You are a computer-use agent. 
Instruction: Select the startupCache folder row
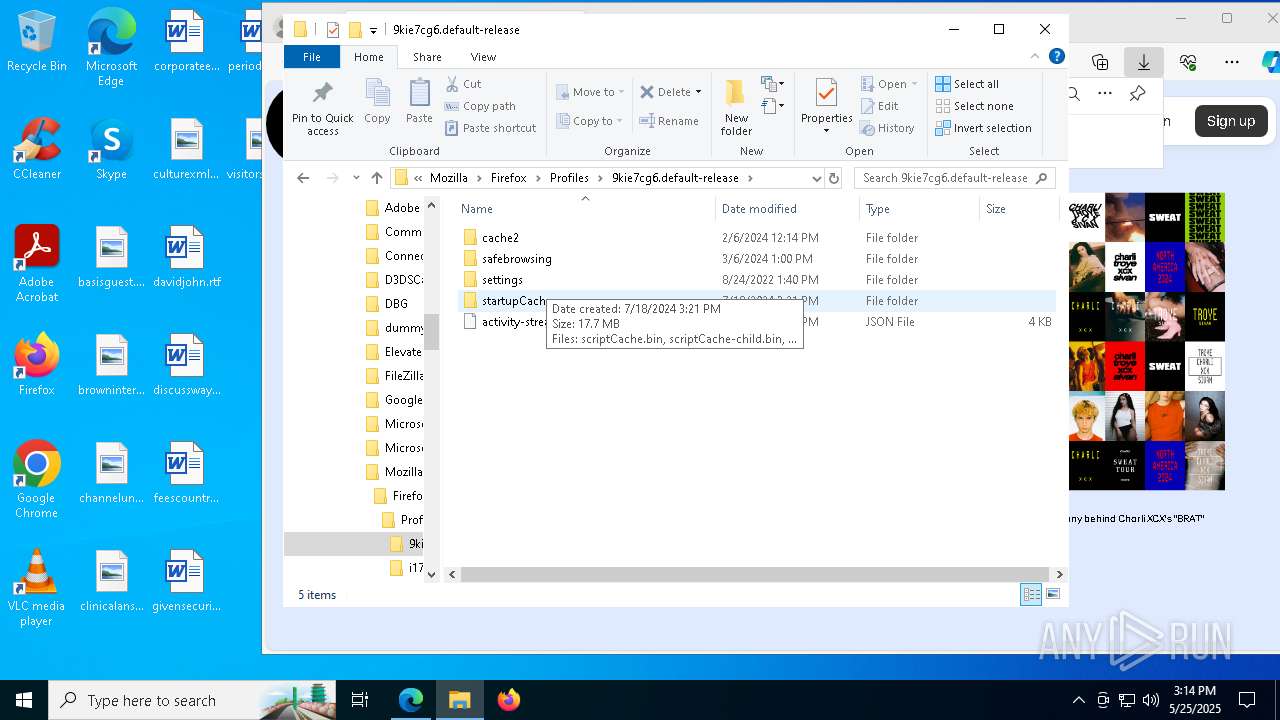(x=758, y=301)
